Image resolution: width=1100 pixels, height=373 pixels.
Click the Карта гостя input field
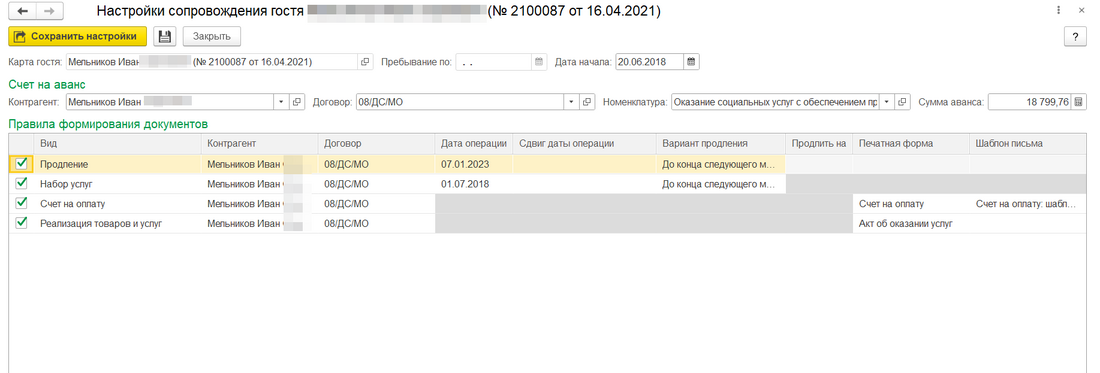tap(212, 62)
